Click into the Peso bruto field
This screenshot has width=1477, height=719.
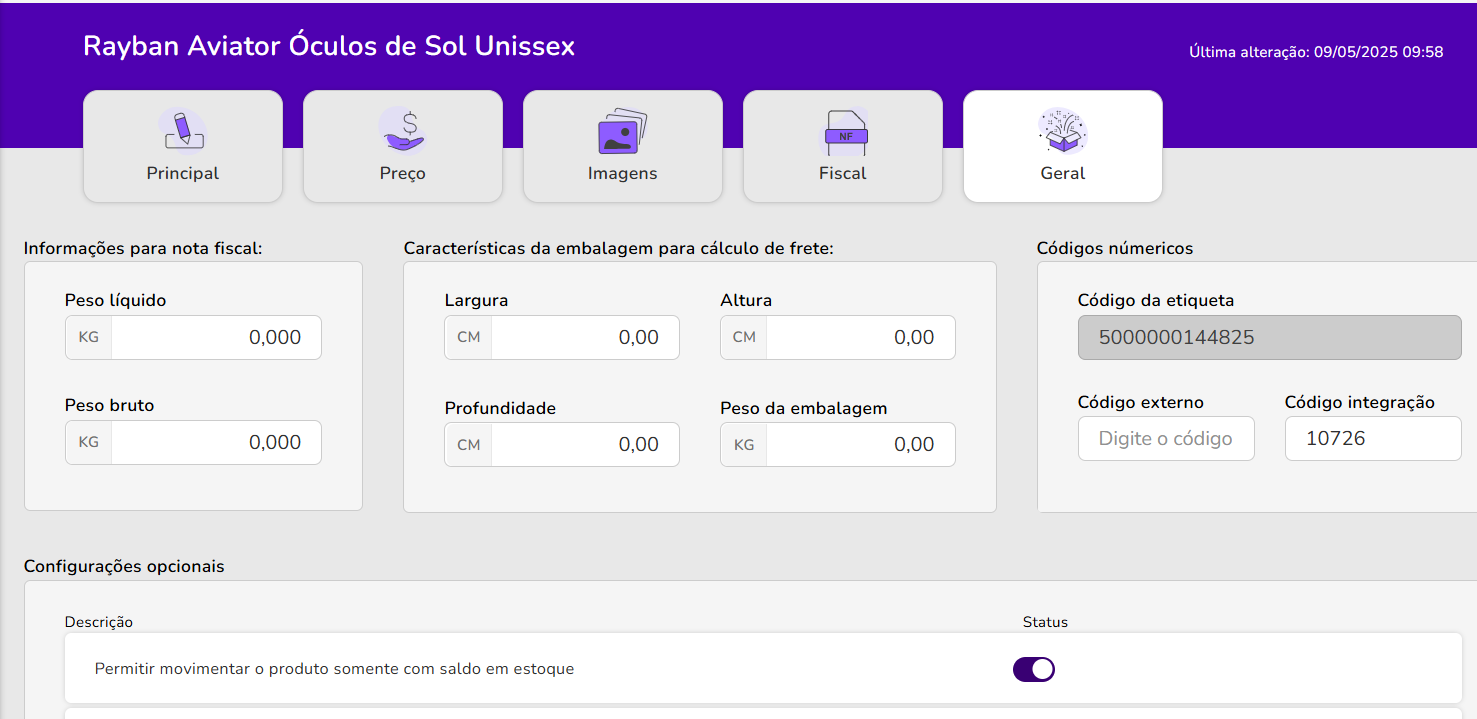tap(216, 443)
